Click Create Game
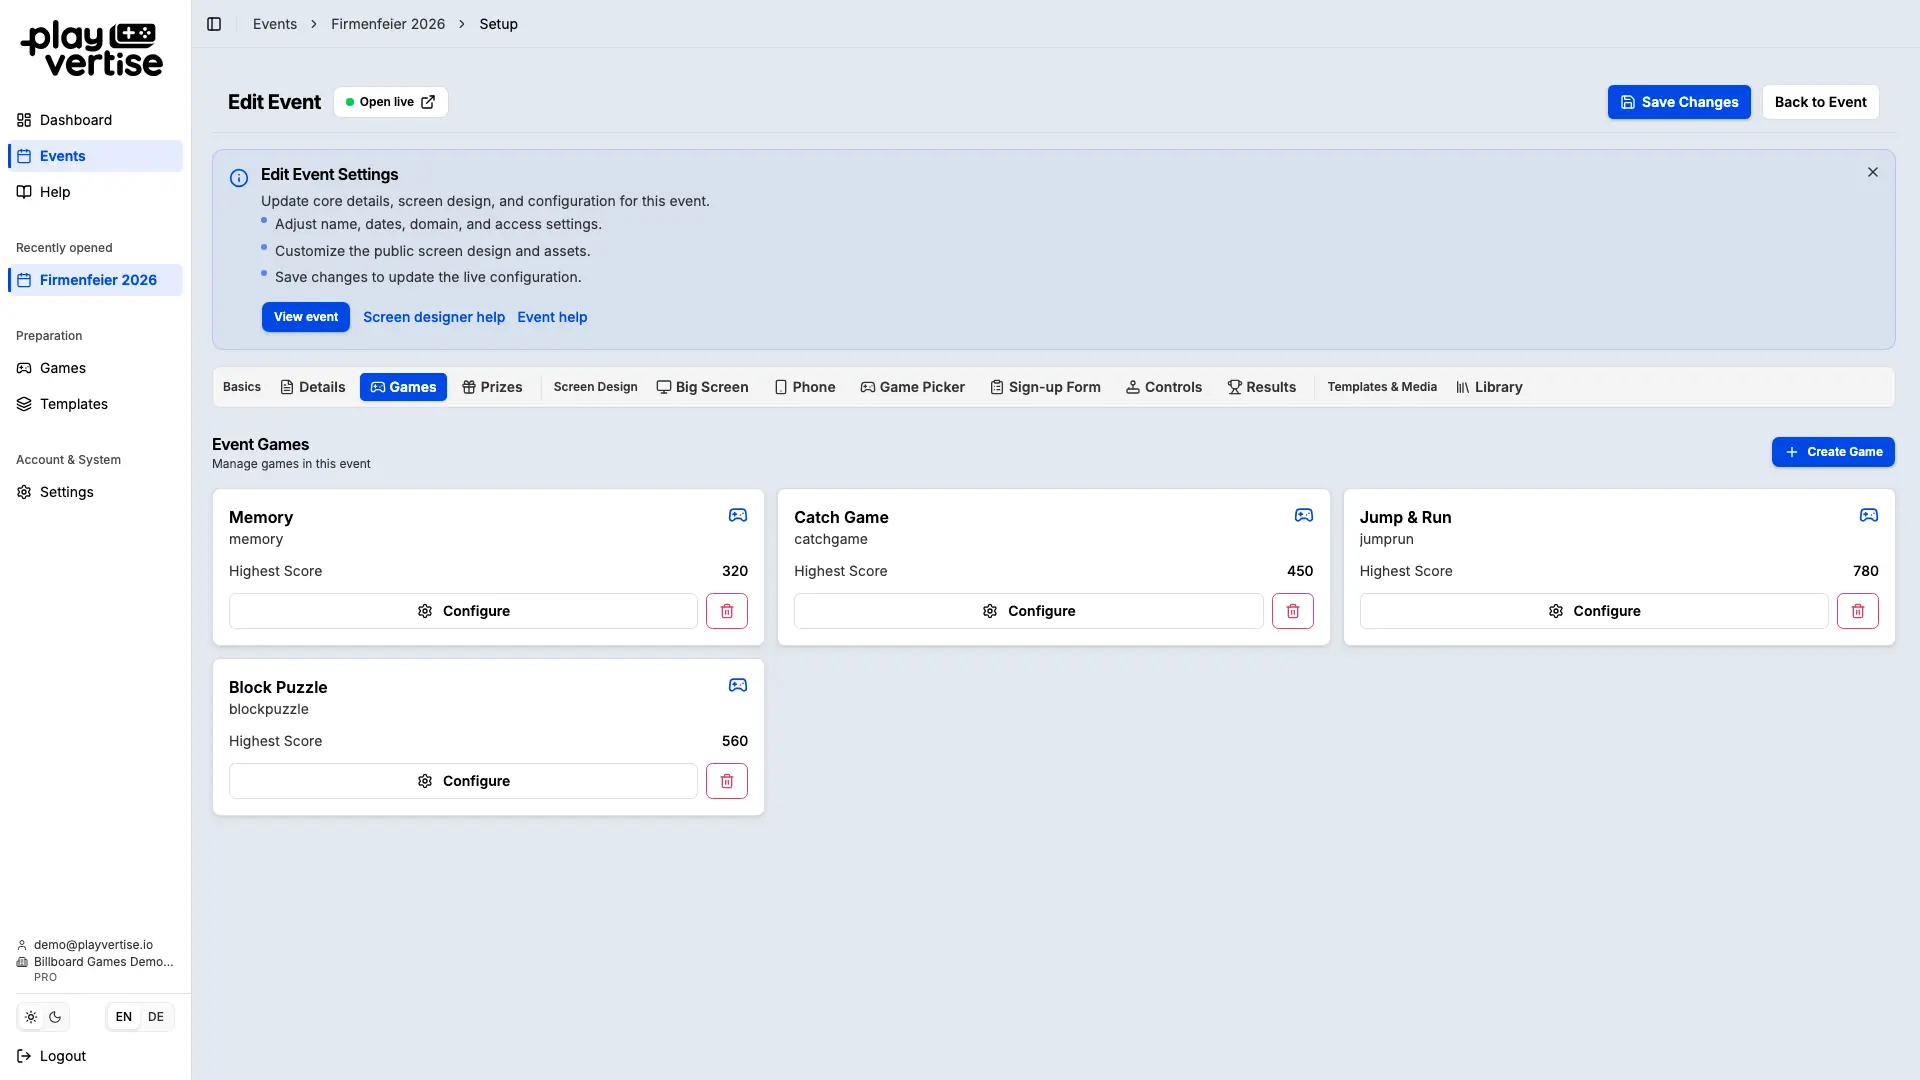 [1833, 452]
